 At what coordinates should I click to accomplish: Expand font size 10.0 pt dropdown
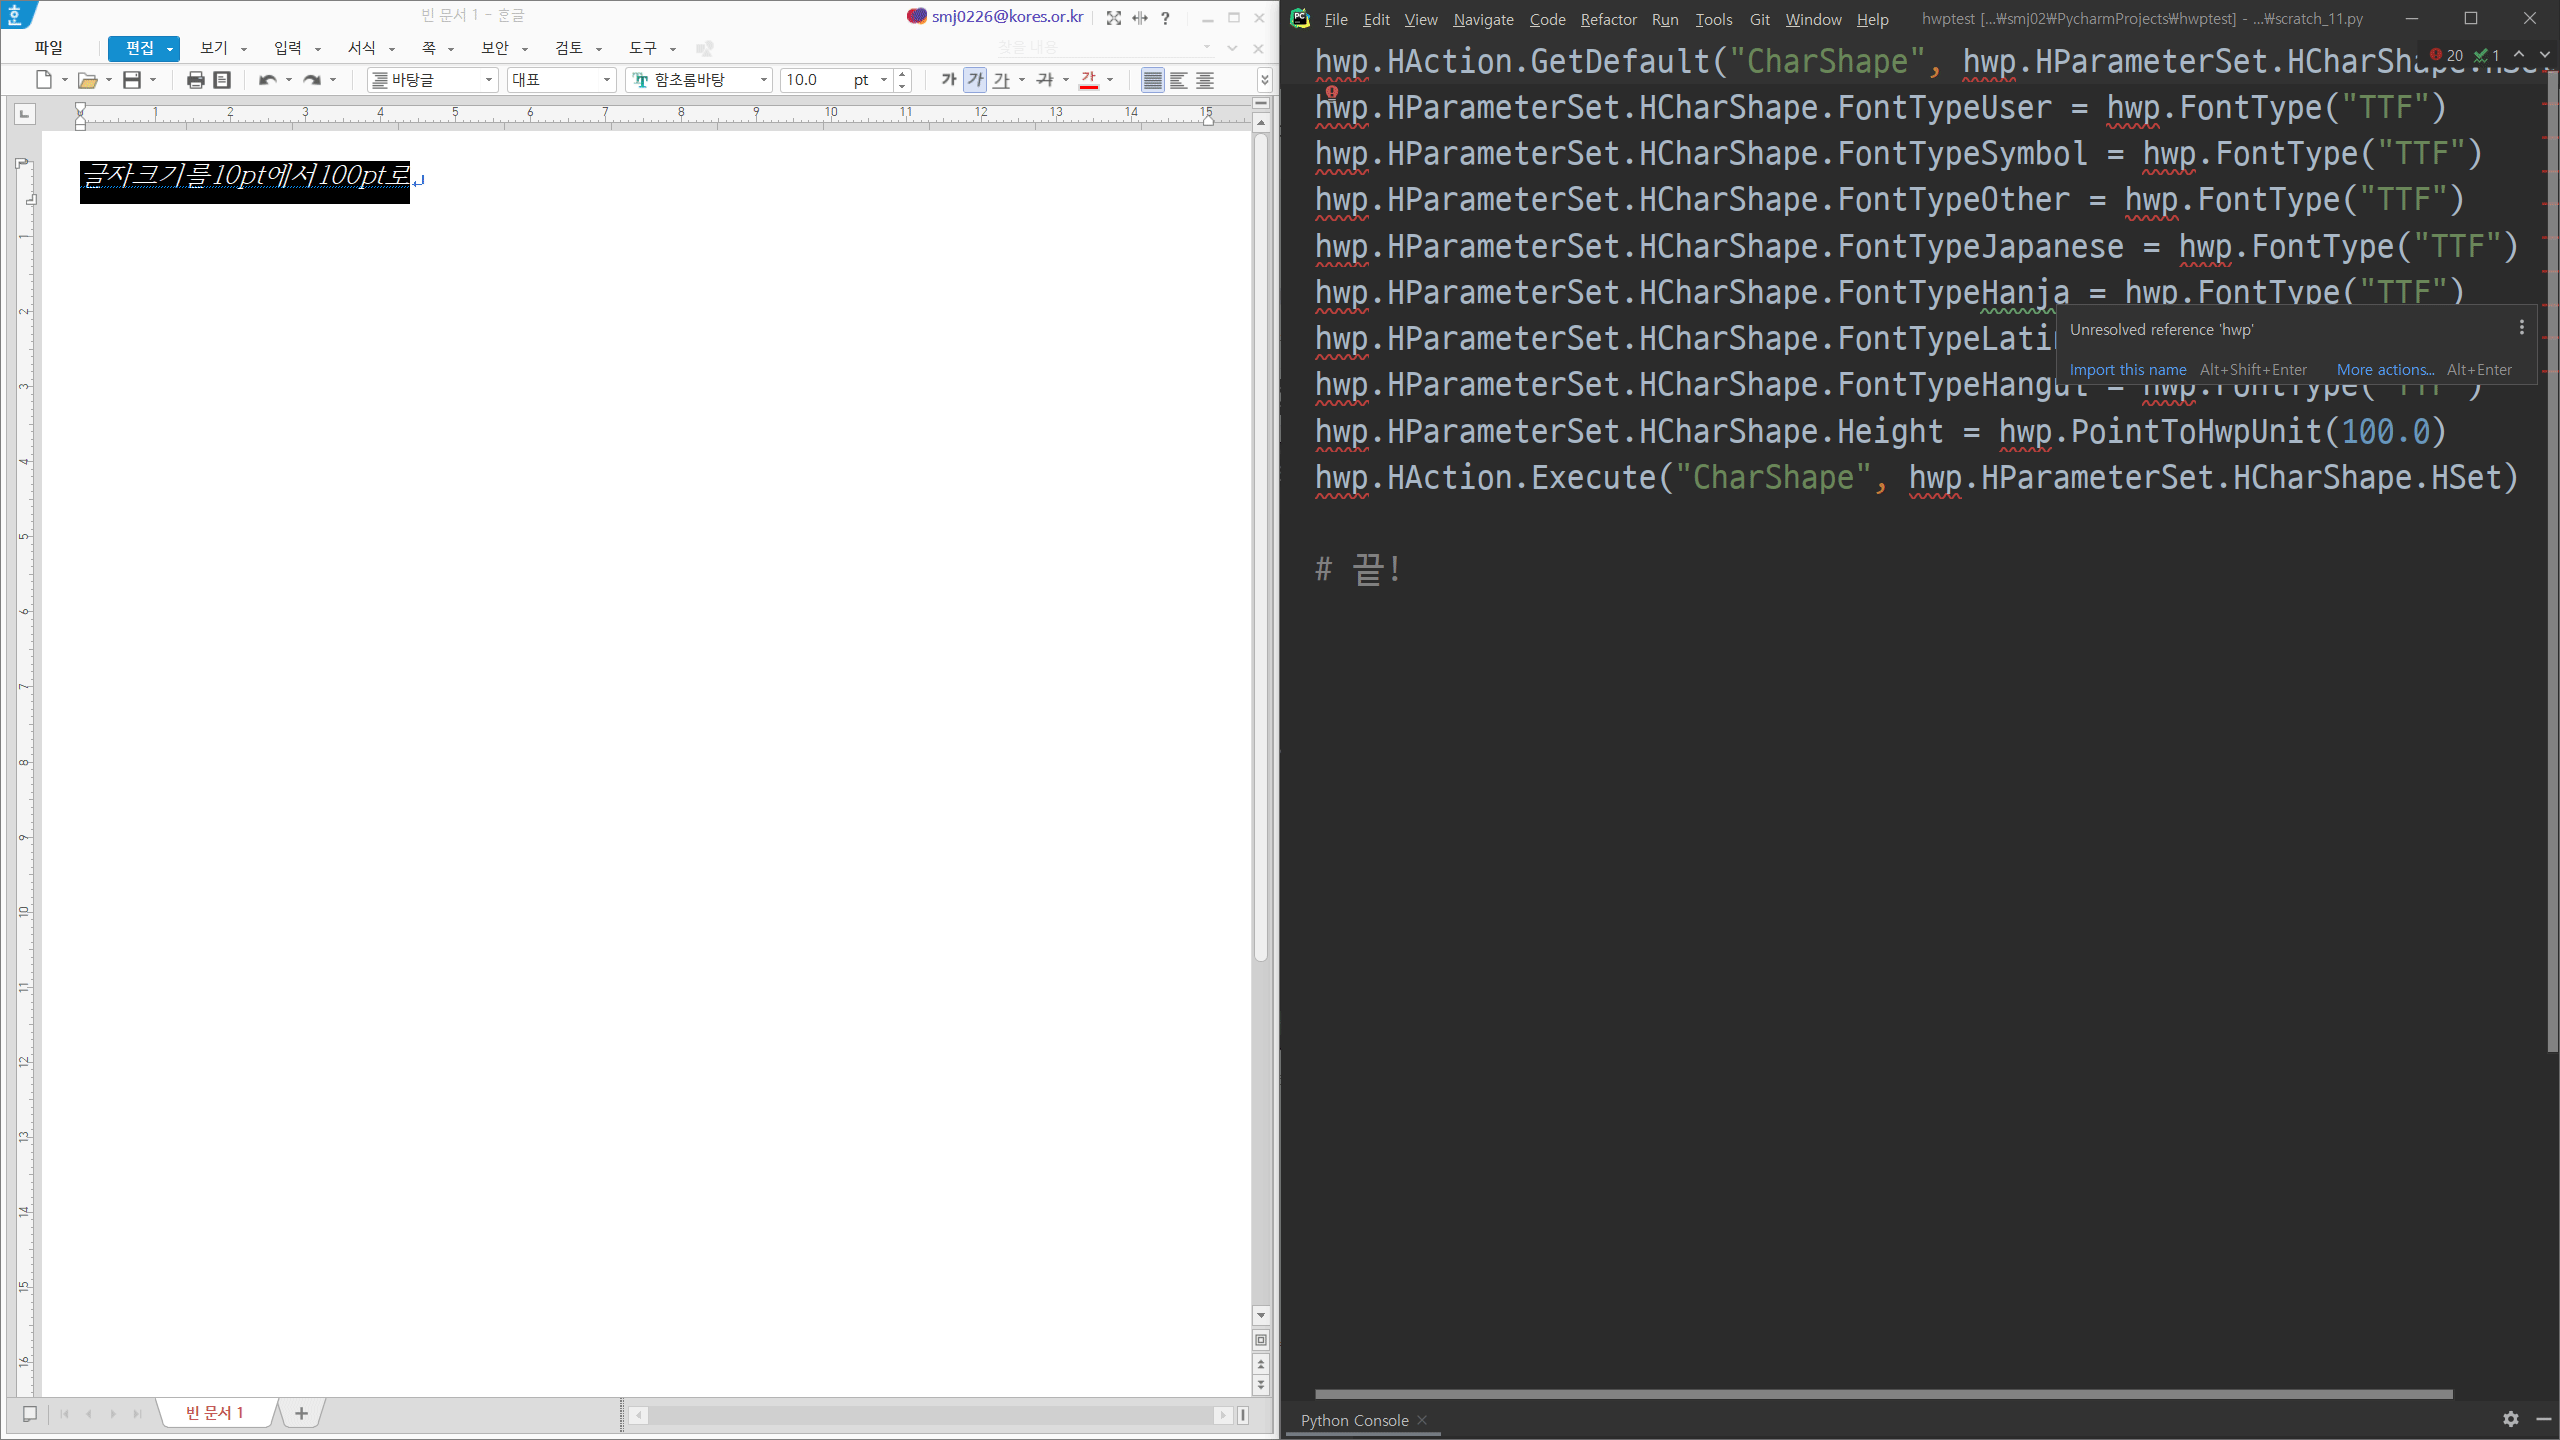pyautogui.click(x=884, y=80)
